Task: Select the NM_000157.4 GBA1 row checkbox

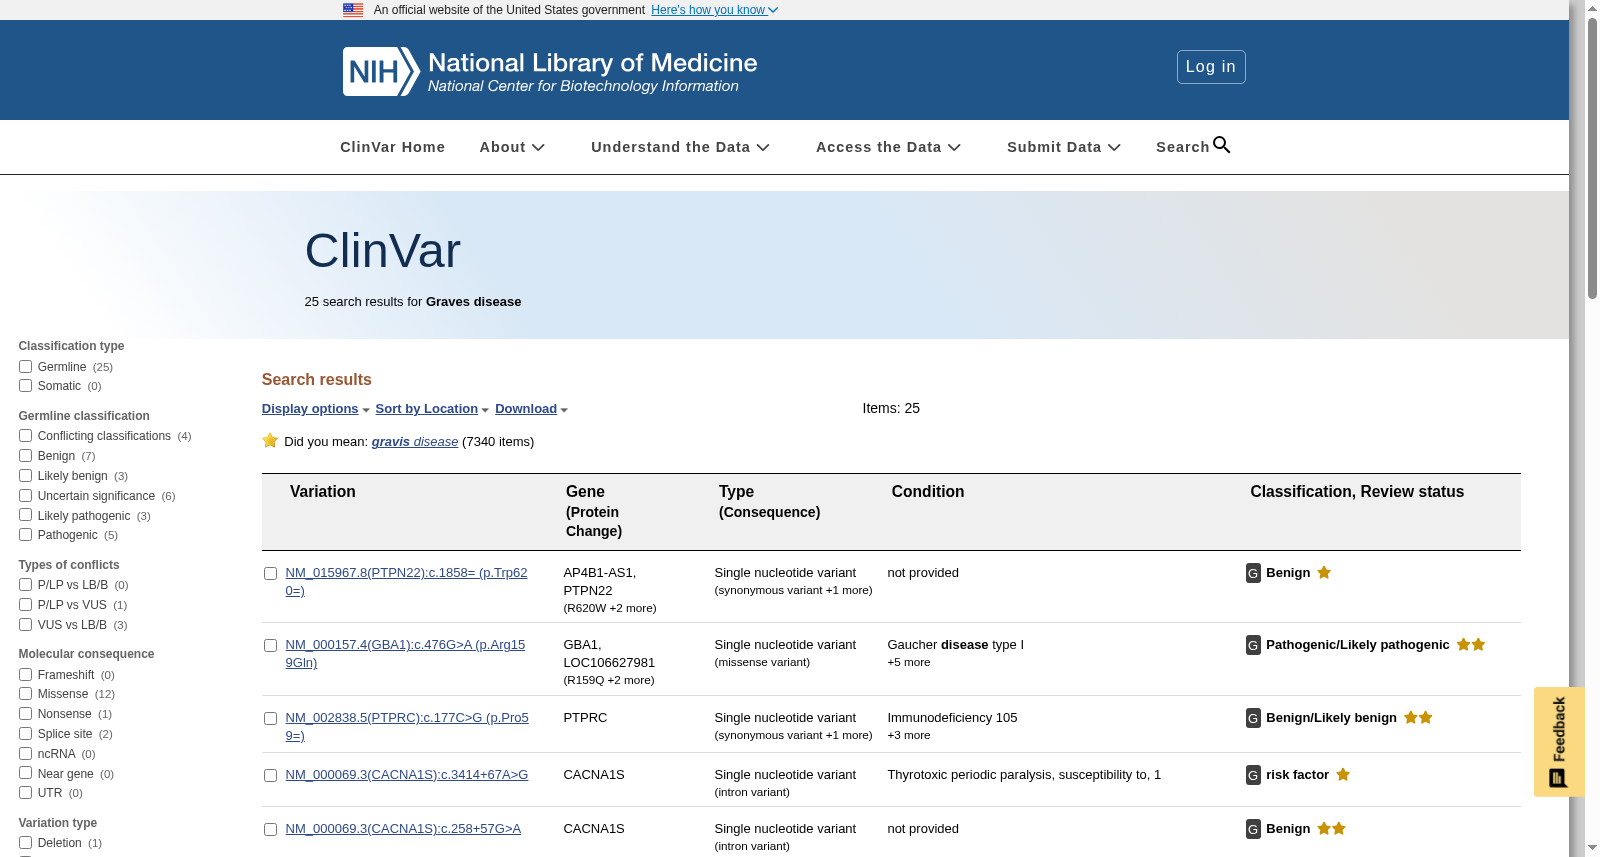Action: (x=270, y=646)
